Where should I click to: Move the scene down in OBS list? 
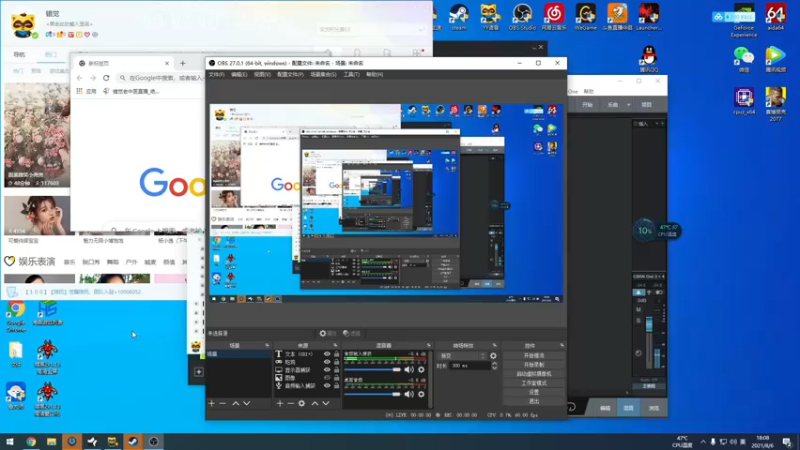[247, 404]
